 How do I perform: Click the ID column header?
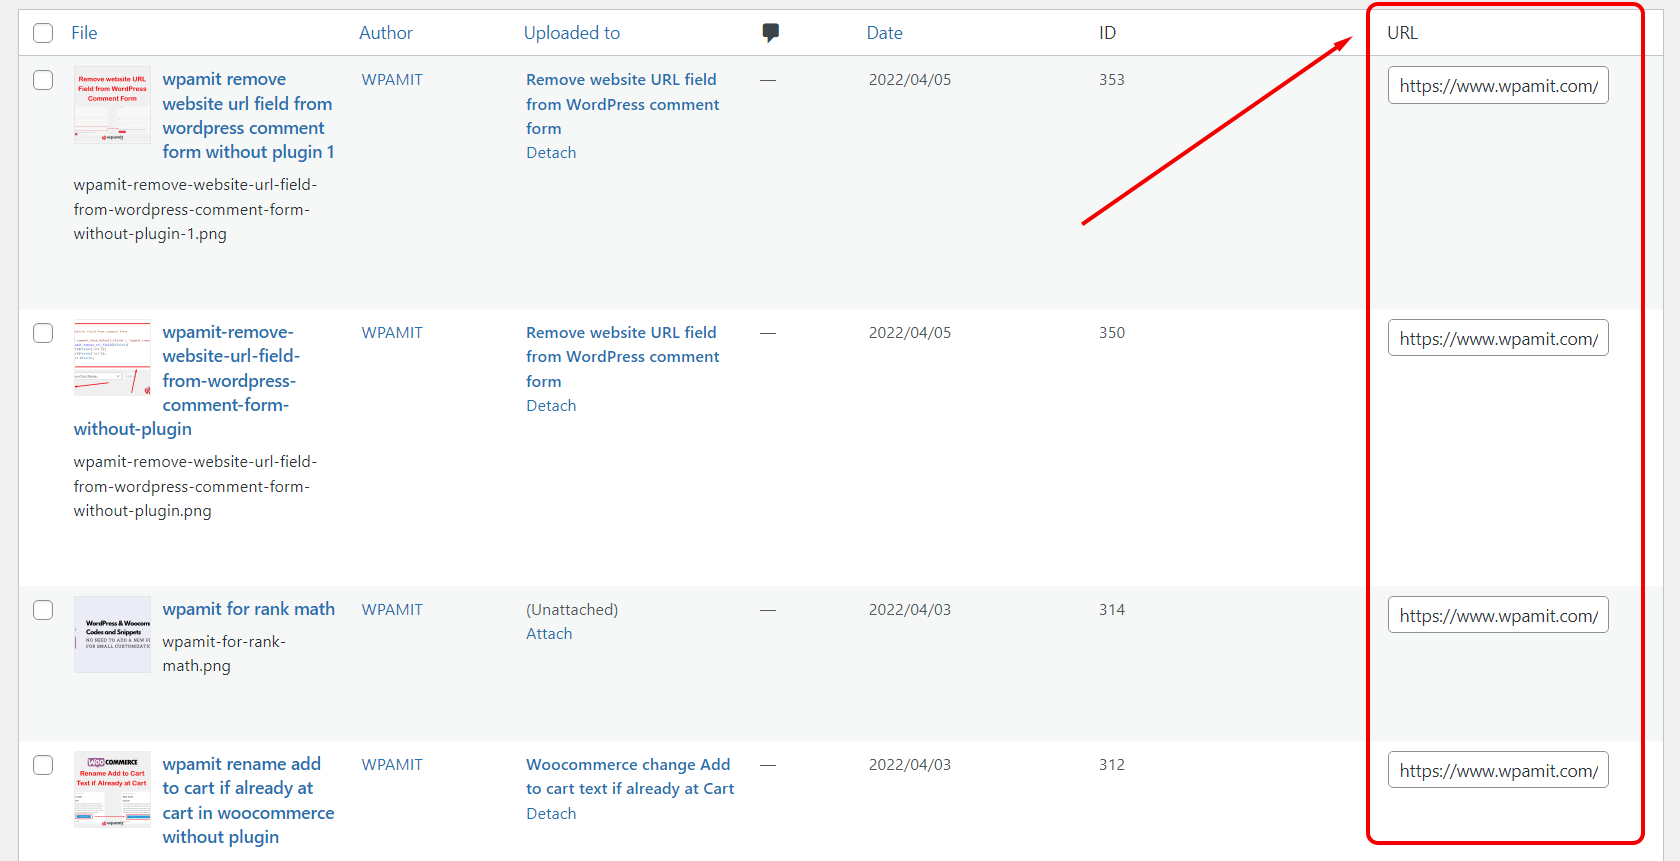click(x=1107, y=33)
